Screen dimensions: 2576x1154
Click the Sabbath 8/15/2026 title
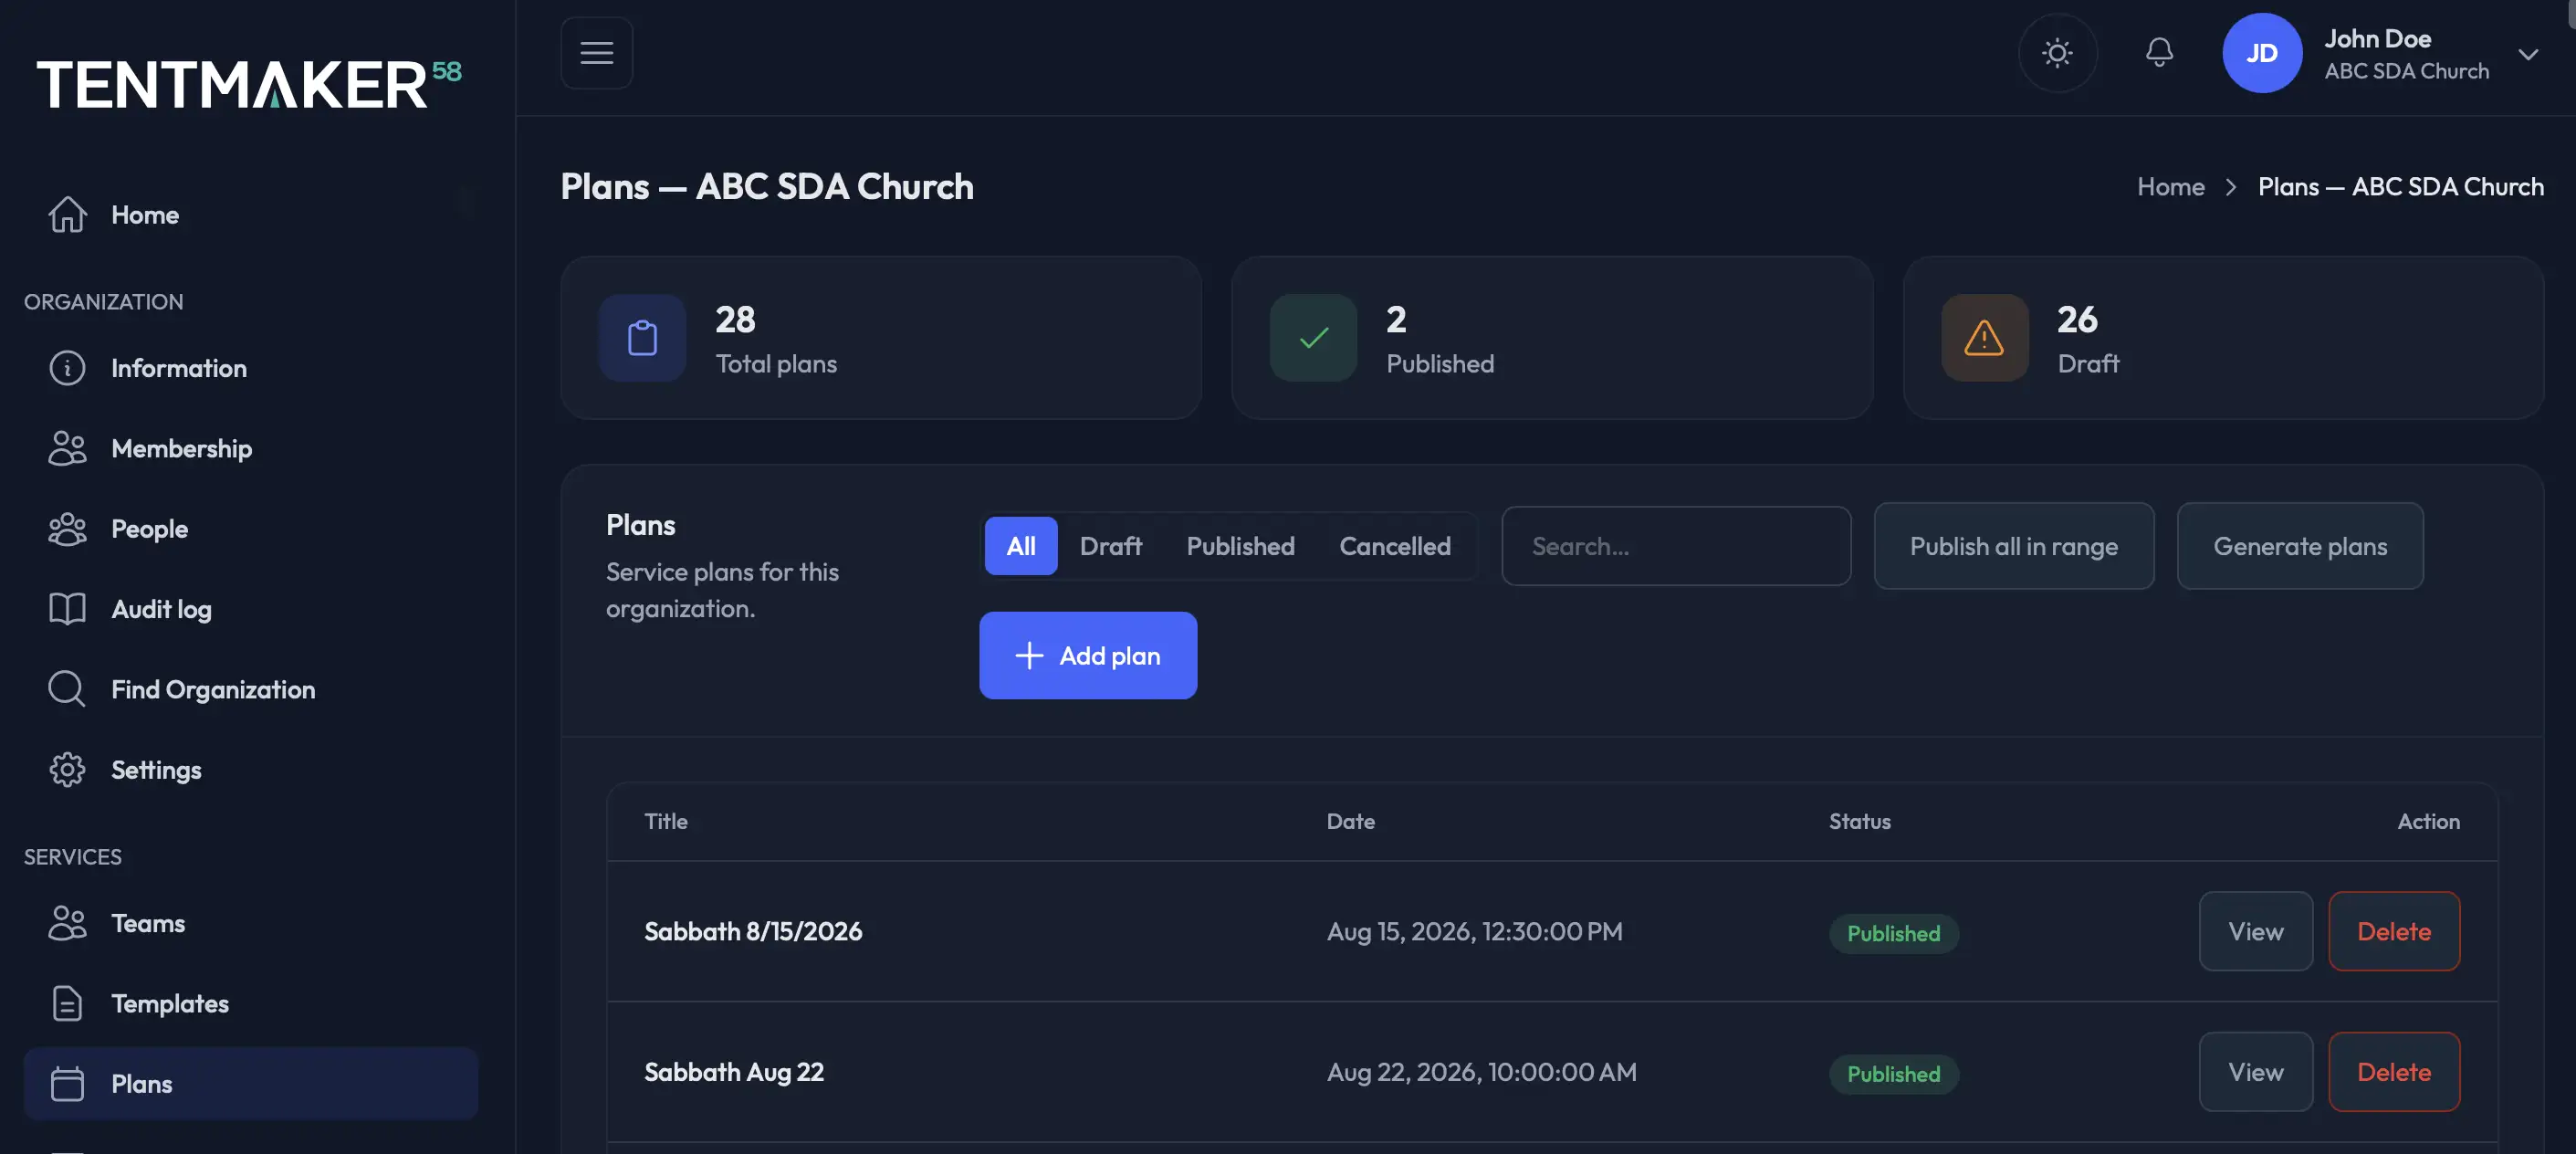[752, 931]
